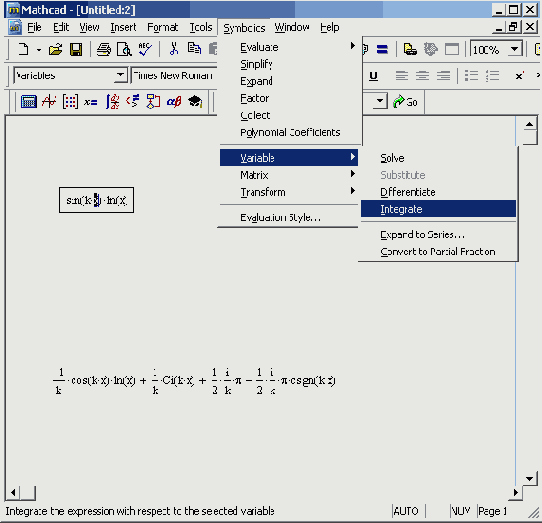
Task: Open the Insert menu
Action: [123, 27]
